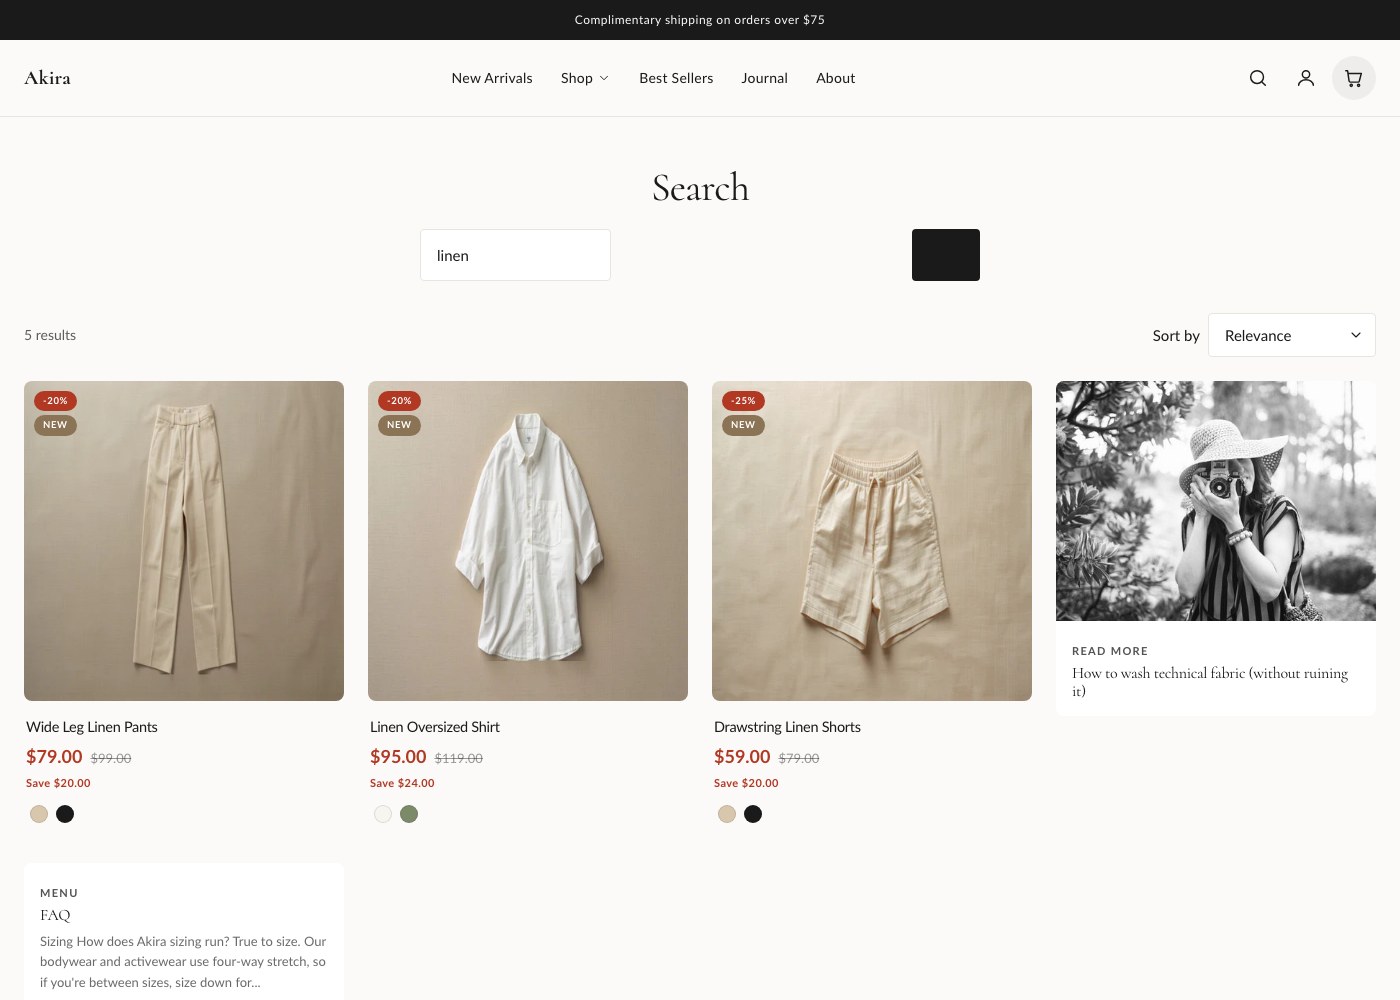Select white swatch for Linen Oversized Shirt
1400x1000 pixels.
(x=383, y=814)
